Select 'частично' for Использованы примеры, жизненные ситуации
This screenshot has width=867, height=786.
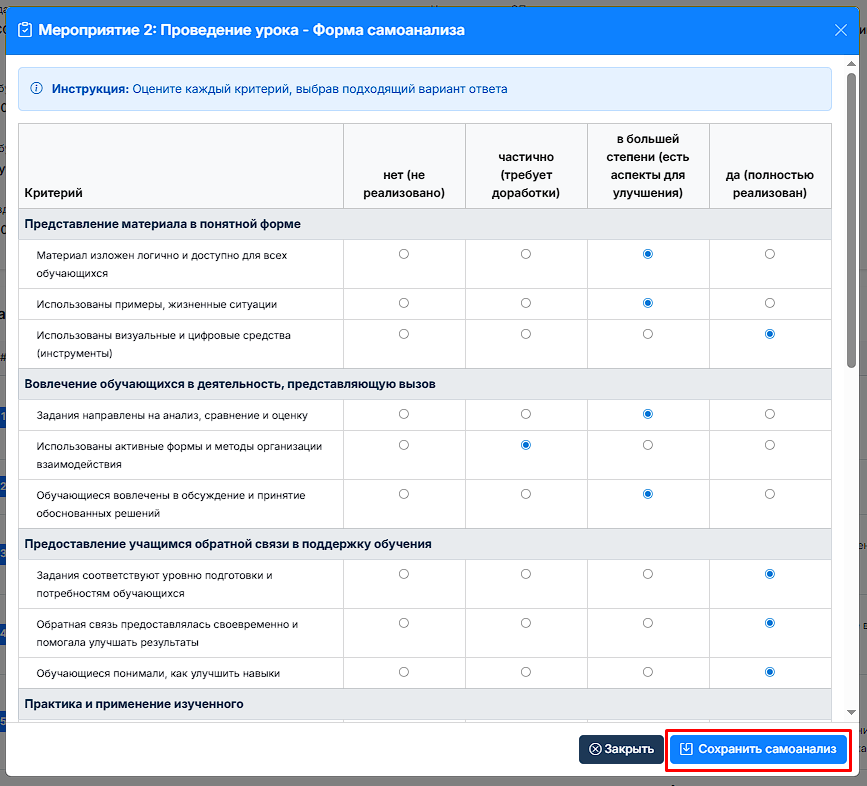click(526, 303)
